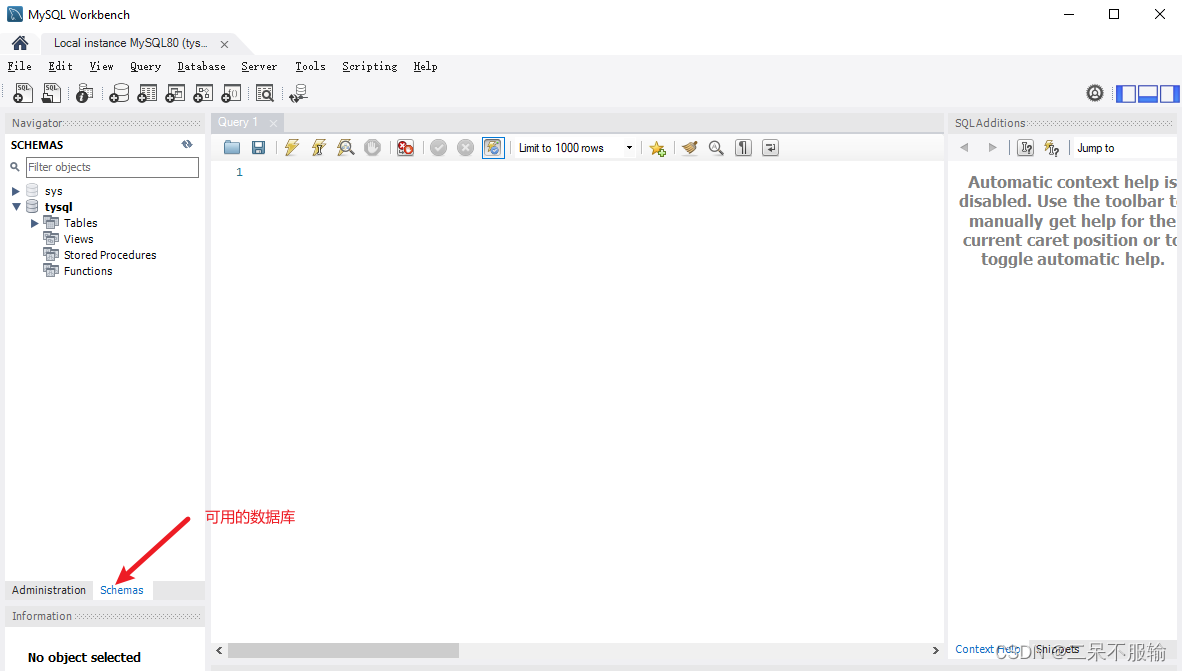Toggle continue-on-error script execution
Image resolution: width=1182 pixels, height=671 pixels.
click(406, 148)
